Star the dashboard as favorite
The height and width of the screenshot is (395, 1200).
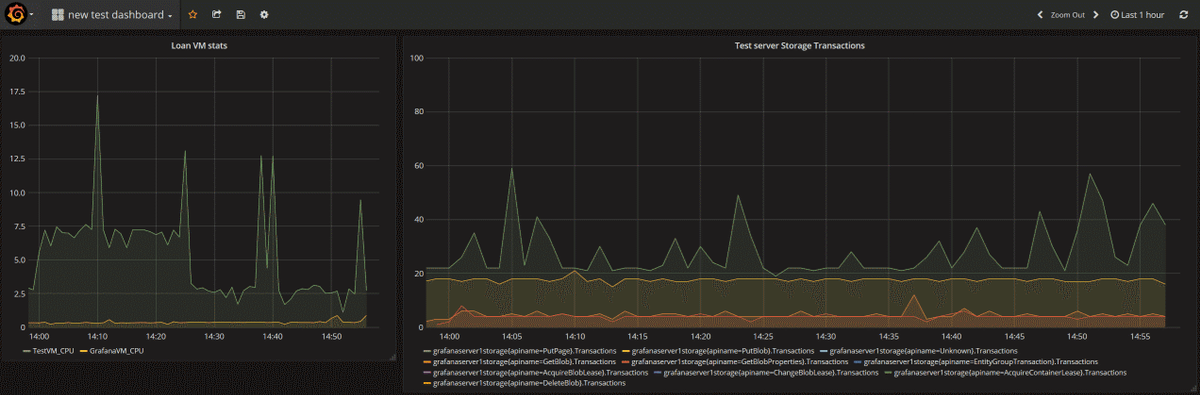(x=193, y=15)
